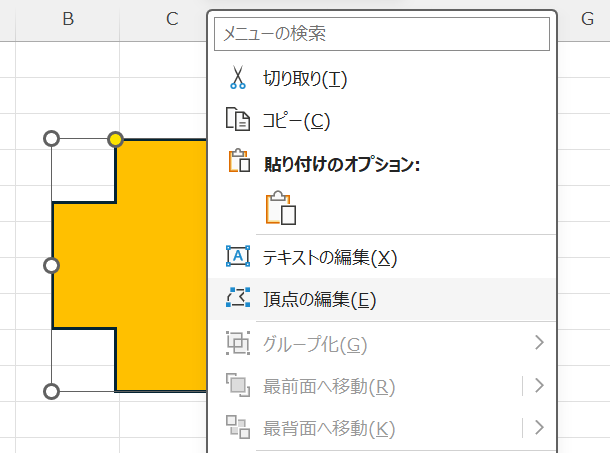
Task: Click the メニューの検索 search field
Action: 382,34
